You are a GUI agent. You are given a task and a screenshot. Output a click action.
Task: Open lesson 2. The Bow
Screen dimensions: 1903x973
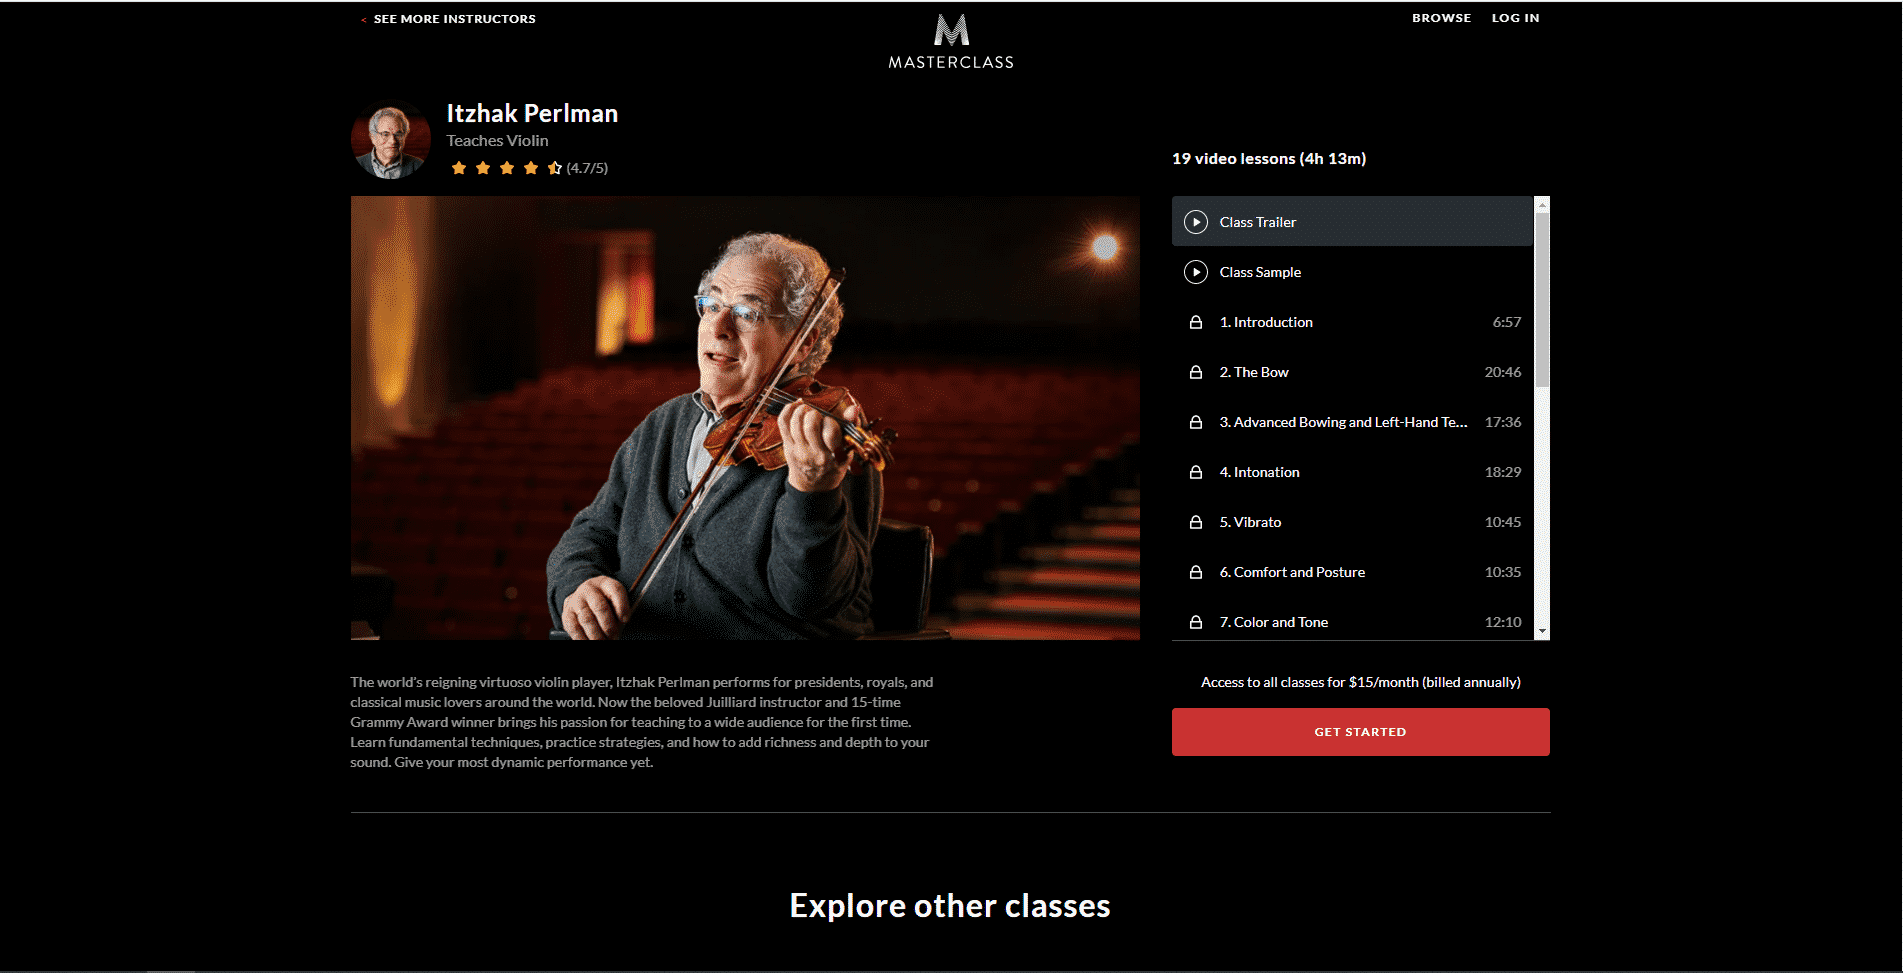click(x=1352, y=372)
